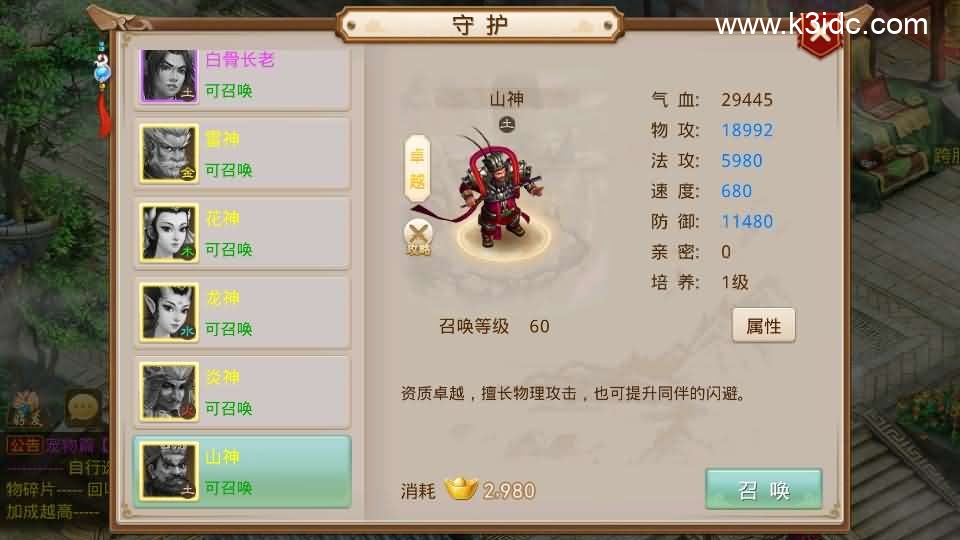The height and width of the screenshot is (540, 960).
Task: Select the 雷神 guardian portrait
Action: click(x=170, y=154)
